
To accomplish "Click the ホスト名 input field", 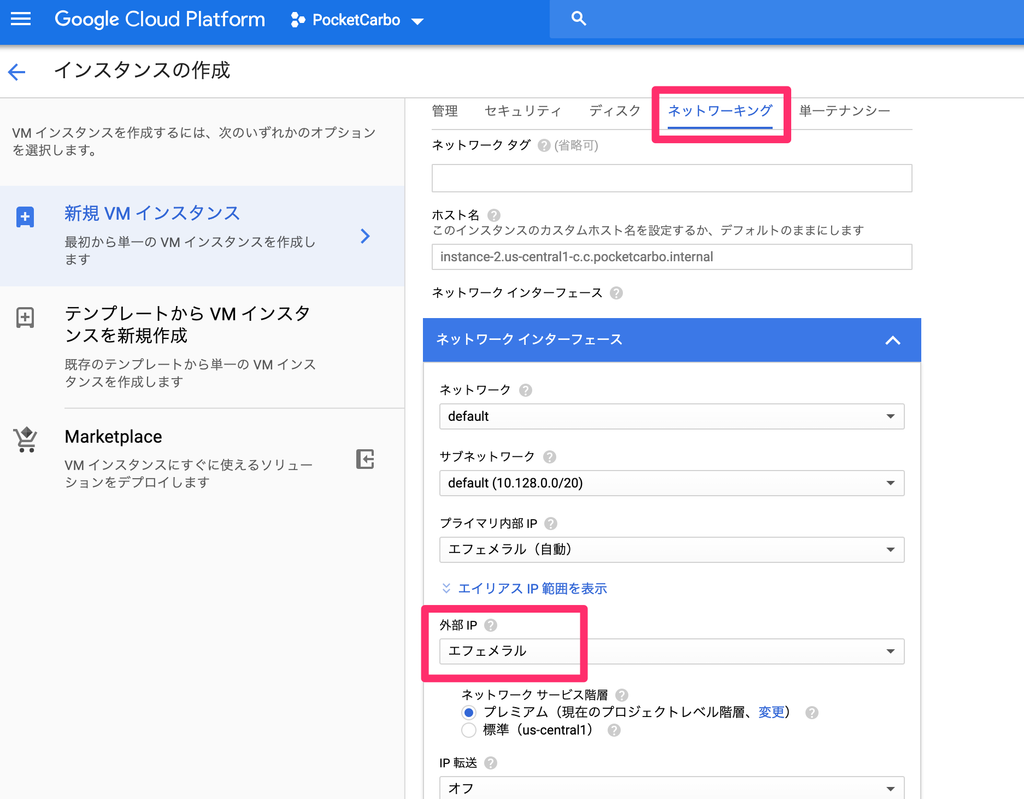I will pyautogui.click(x=671, y=257).
